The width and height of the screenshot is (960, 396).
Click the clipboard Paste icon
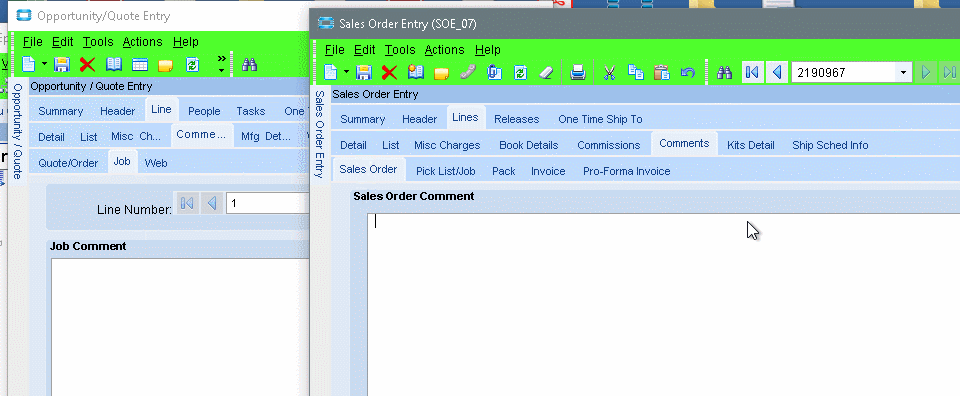click(x=661, y=72)
